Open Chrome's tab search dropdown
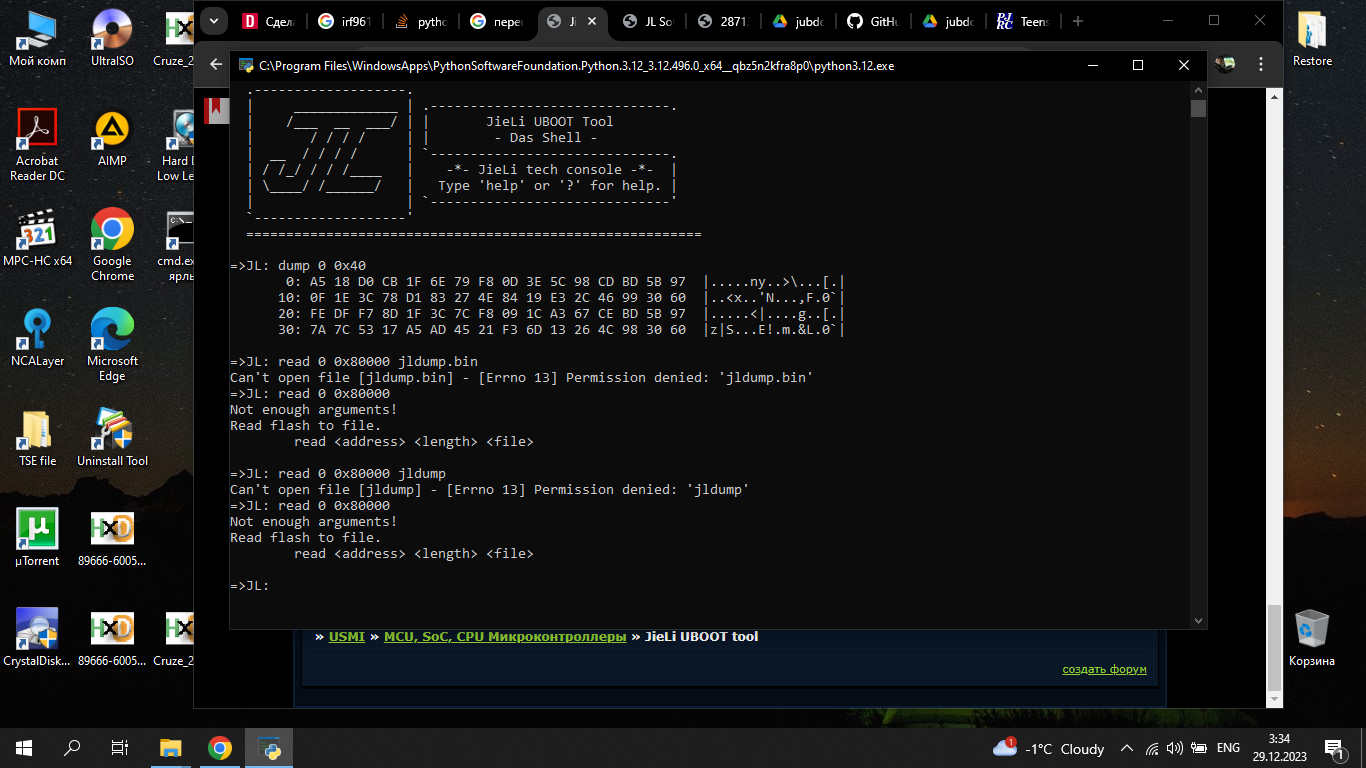This screenshot has height=768, width=1366. click(x=213, y=21)
